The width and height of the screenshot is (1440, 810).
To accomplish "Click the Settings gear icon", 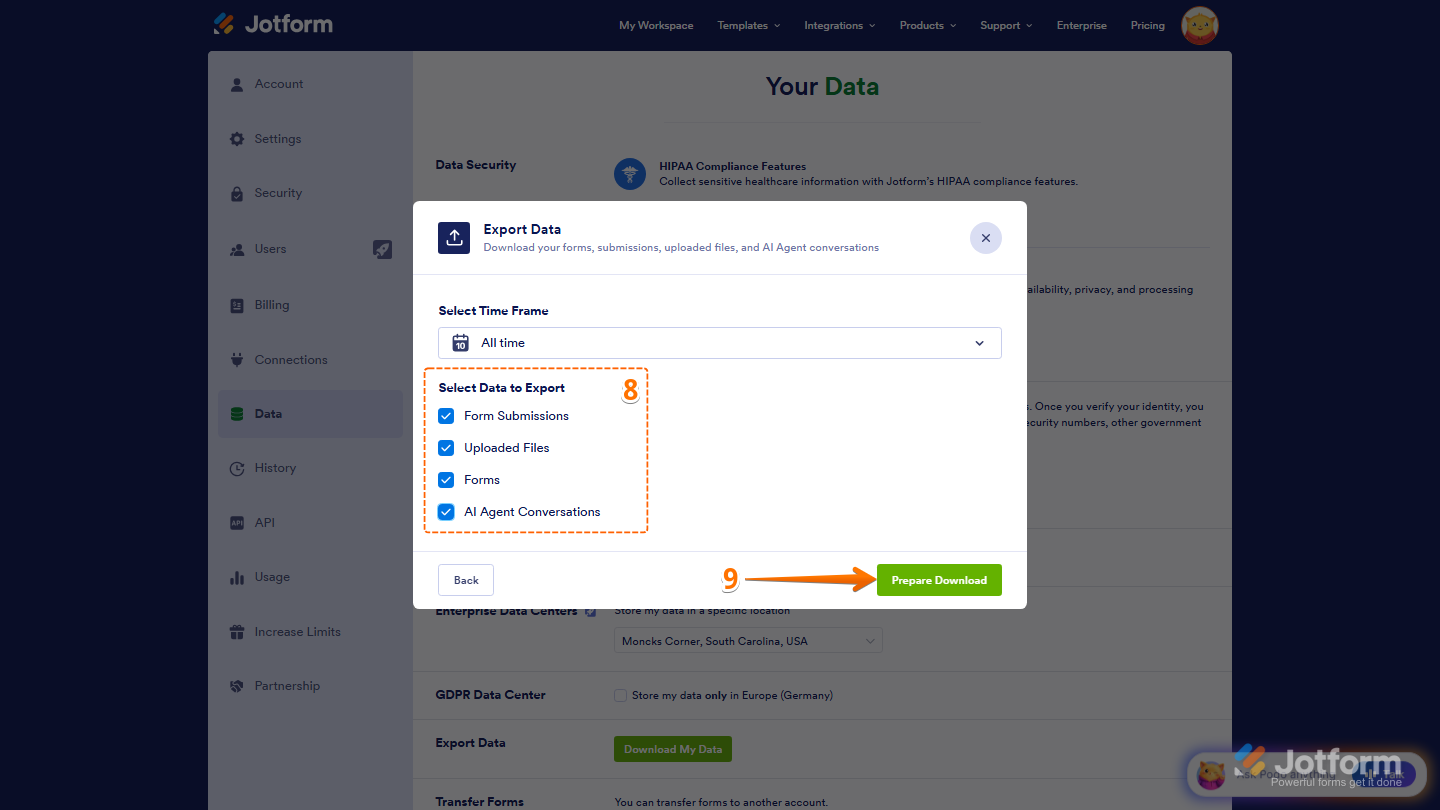I will 237,139.
